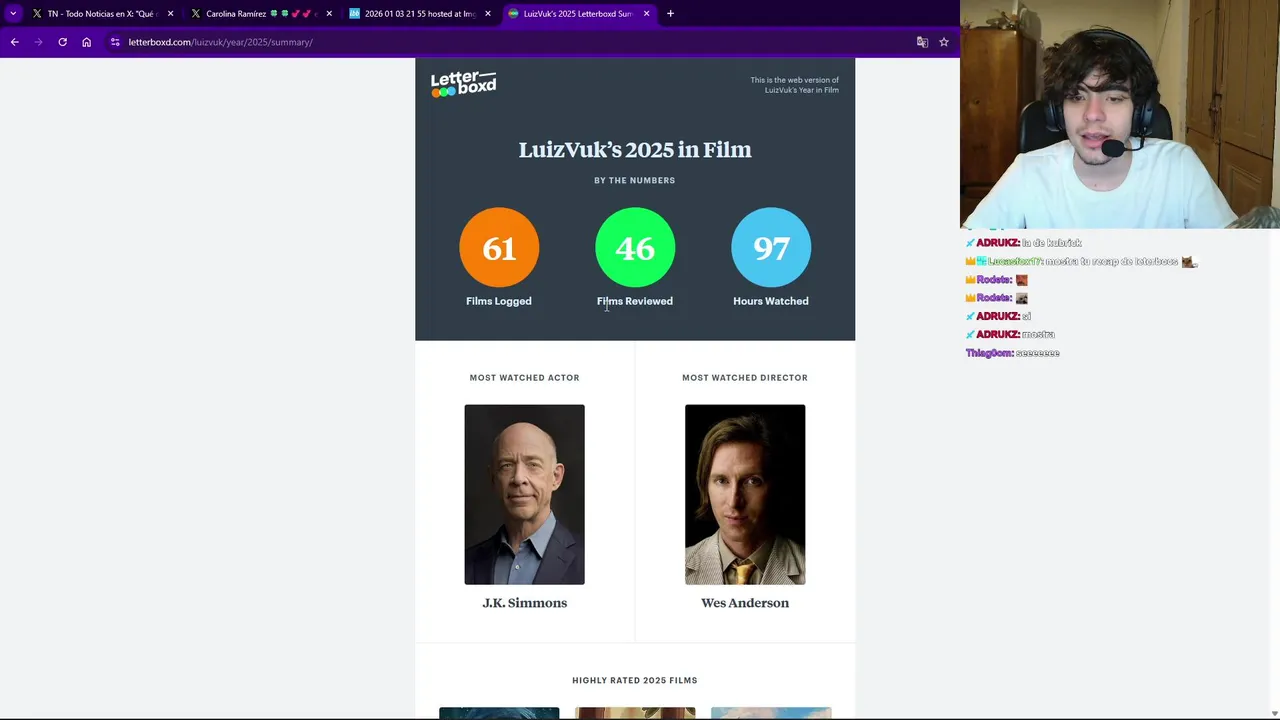Click the 'MOST WATCHED DIRECTOR' heading
This screenshot has height=720, width=1280.
click(745, 378)
